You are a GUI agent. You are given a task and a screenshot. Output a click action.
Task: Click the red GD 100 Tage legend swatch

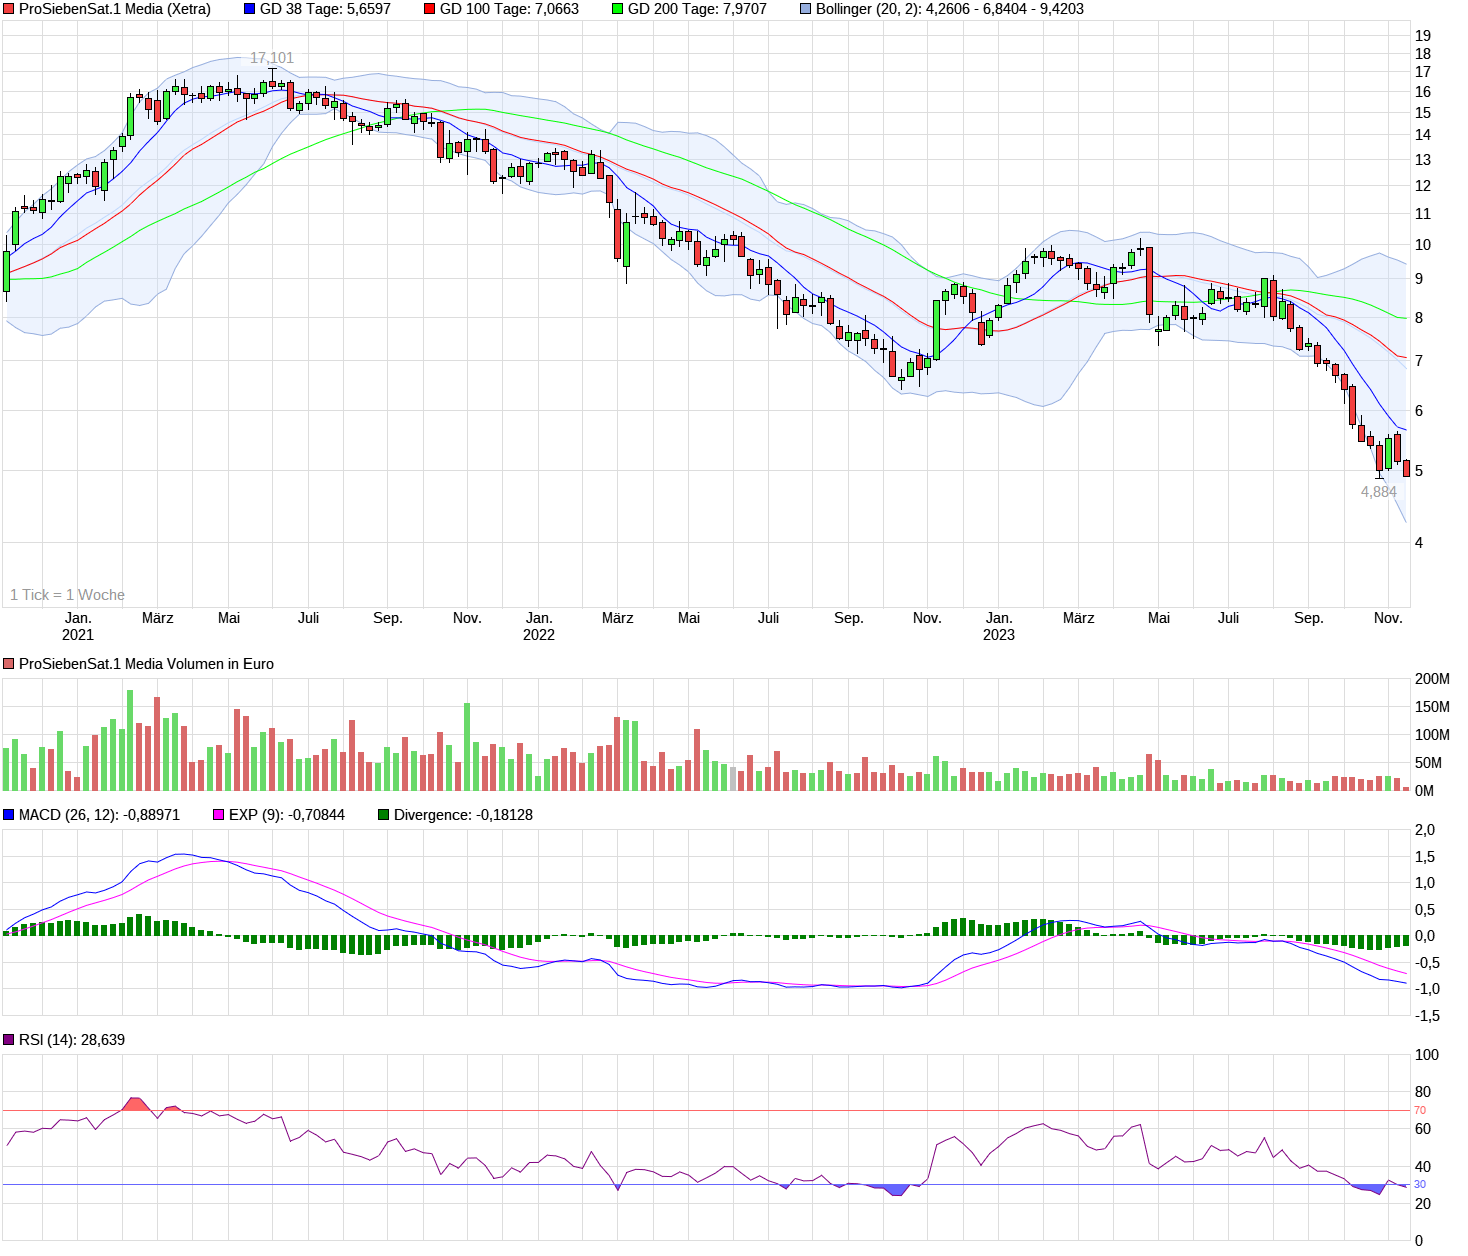click(x=429, y=9)
